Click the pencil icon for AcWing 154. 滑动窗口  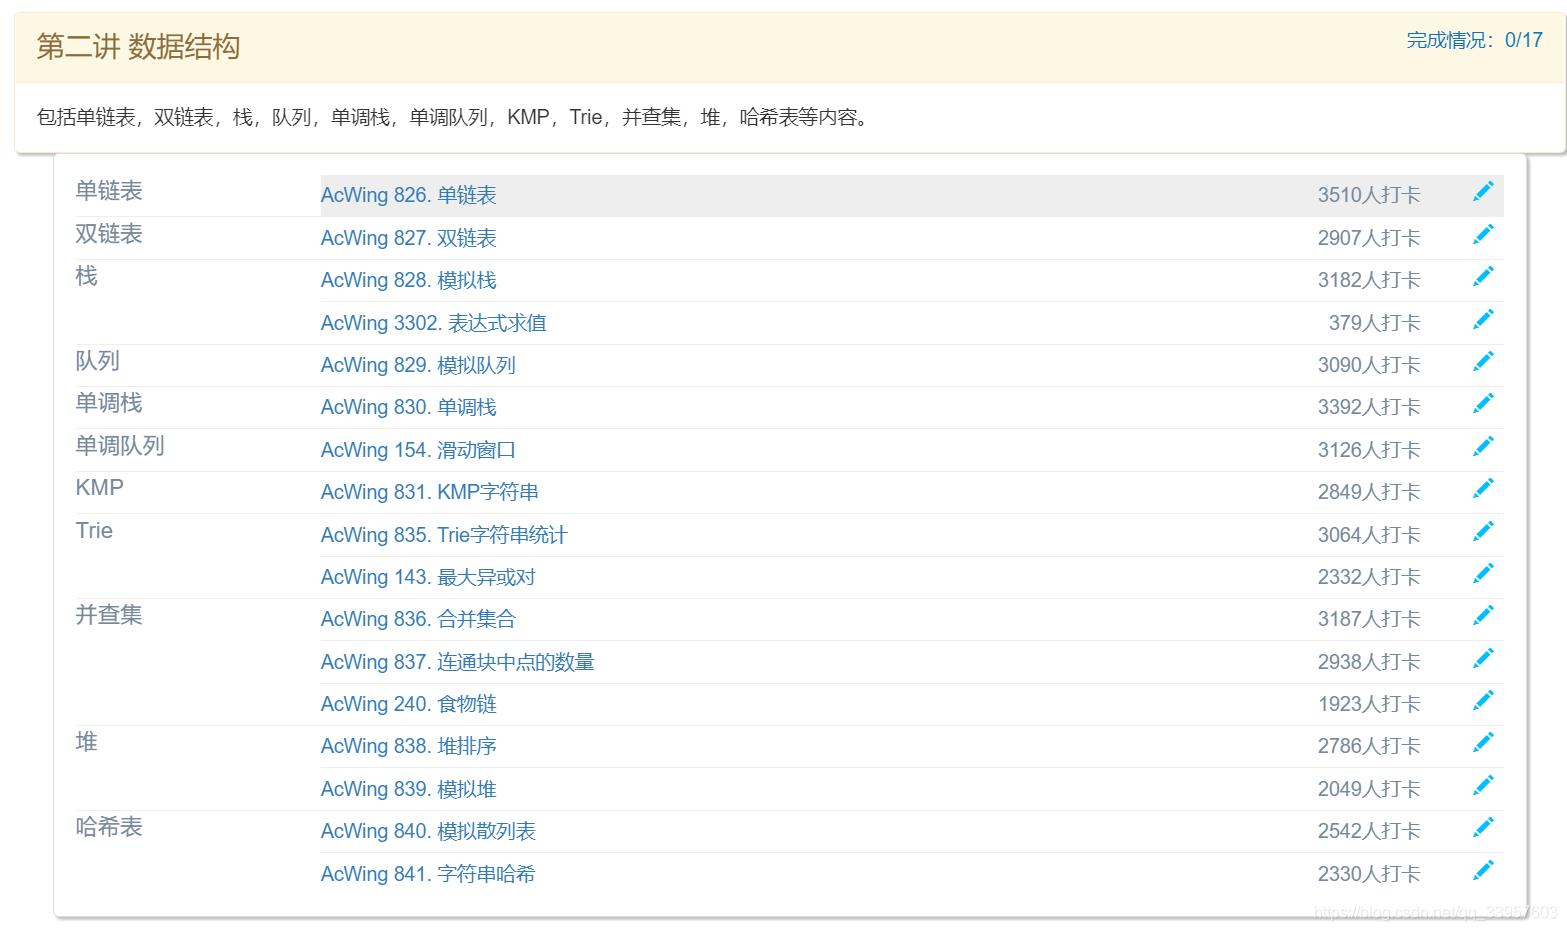tap(1483, 446)
